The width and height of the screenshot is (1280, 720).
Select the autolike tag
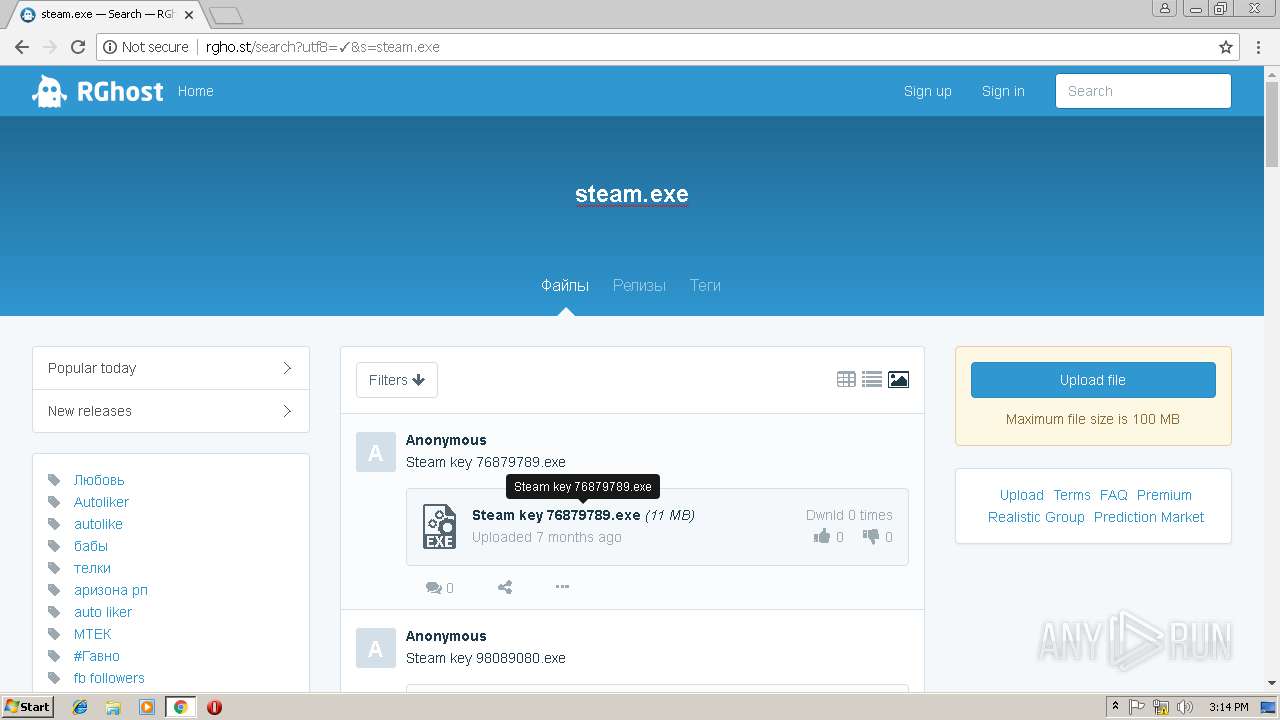[98, 524]
